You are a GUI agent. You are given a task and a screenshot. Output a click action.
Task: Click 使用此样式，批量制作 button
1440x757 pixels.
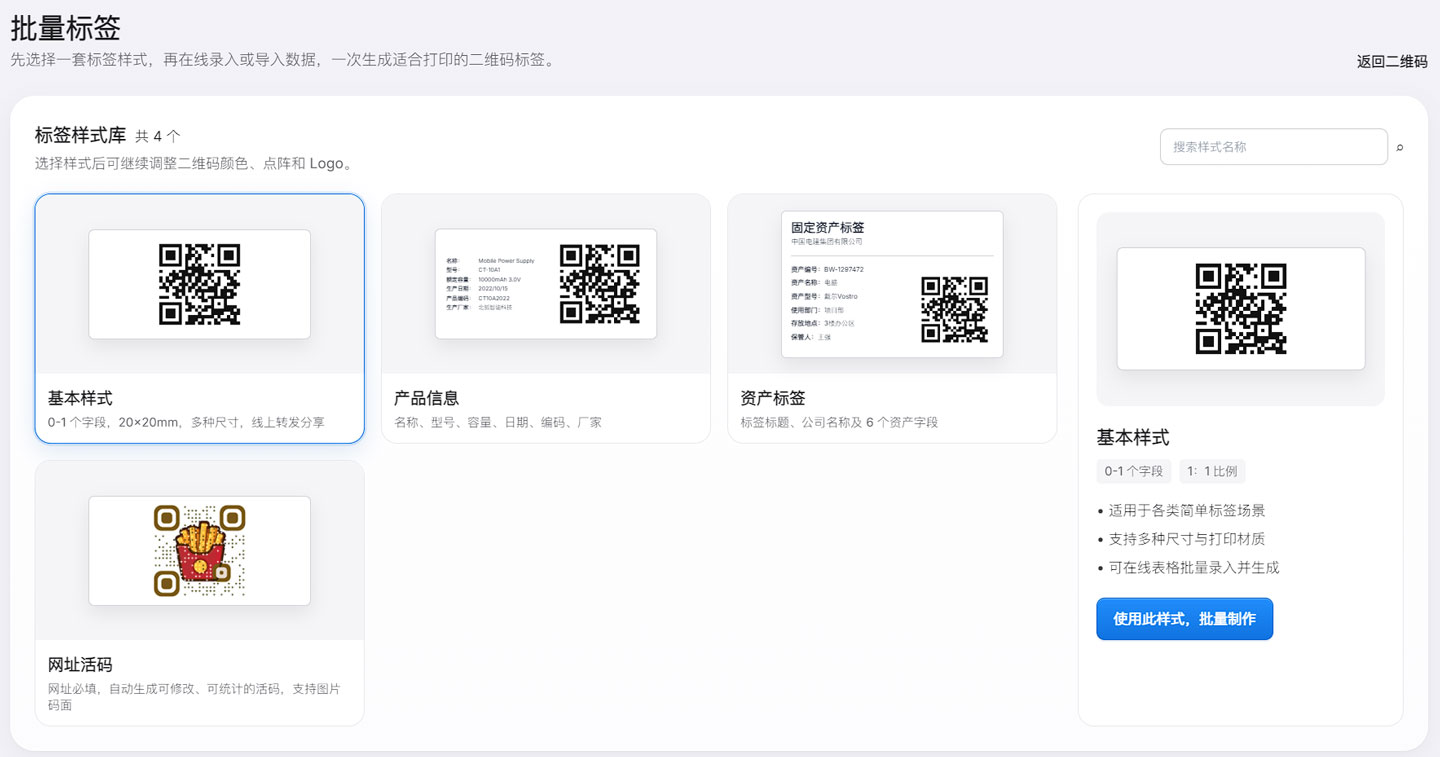[x=1184, y=619]
